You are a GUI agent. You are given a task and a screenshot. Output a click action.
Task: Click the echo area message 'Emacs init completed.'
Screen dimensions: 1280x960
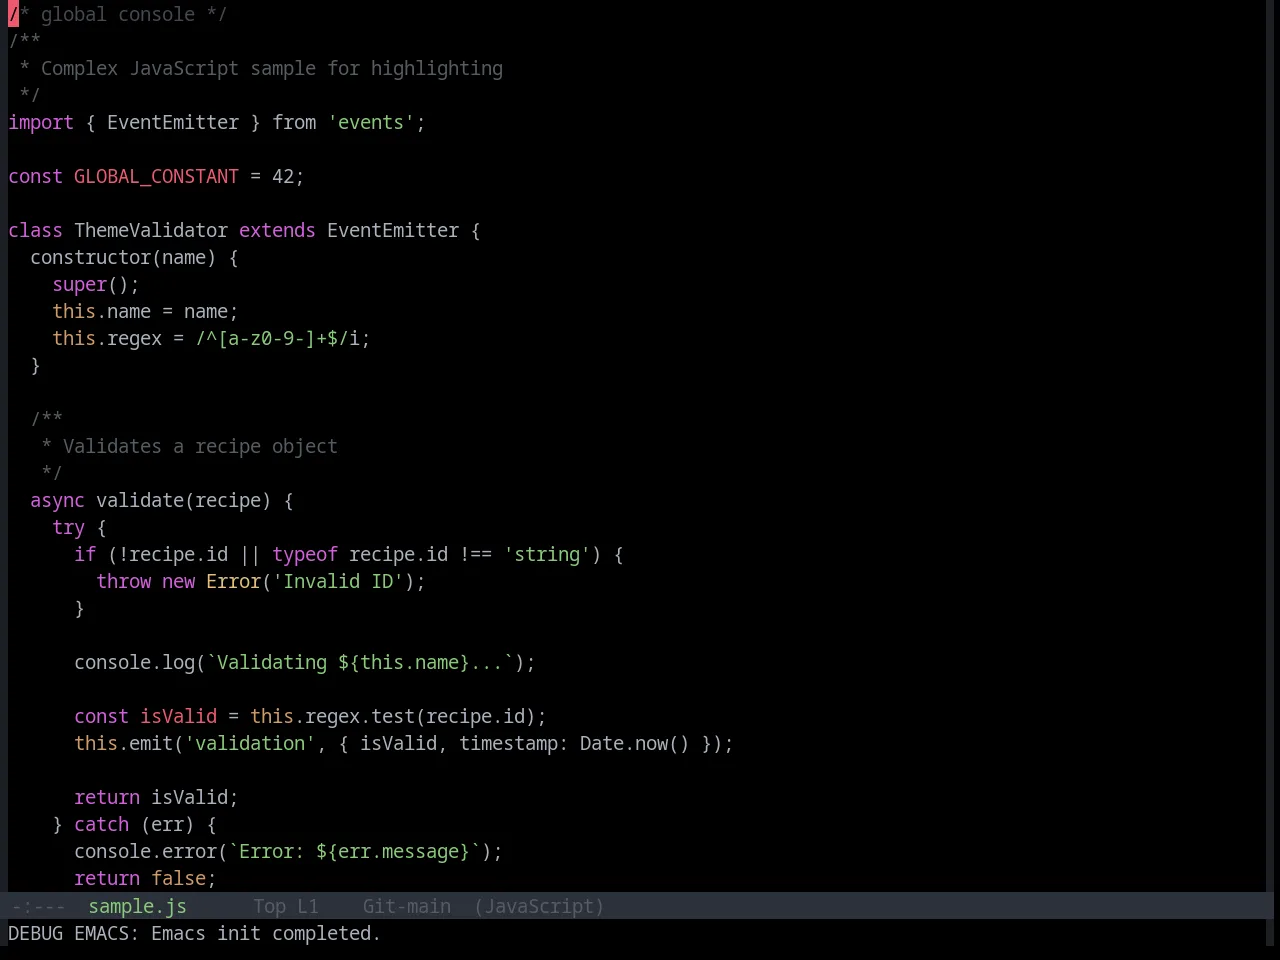click(x=266, y=933)
